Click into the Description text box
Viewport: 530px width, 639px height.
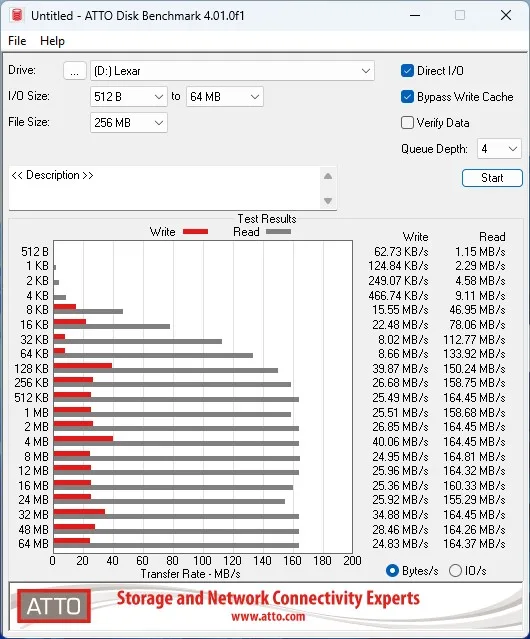(x=165, y=187)
